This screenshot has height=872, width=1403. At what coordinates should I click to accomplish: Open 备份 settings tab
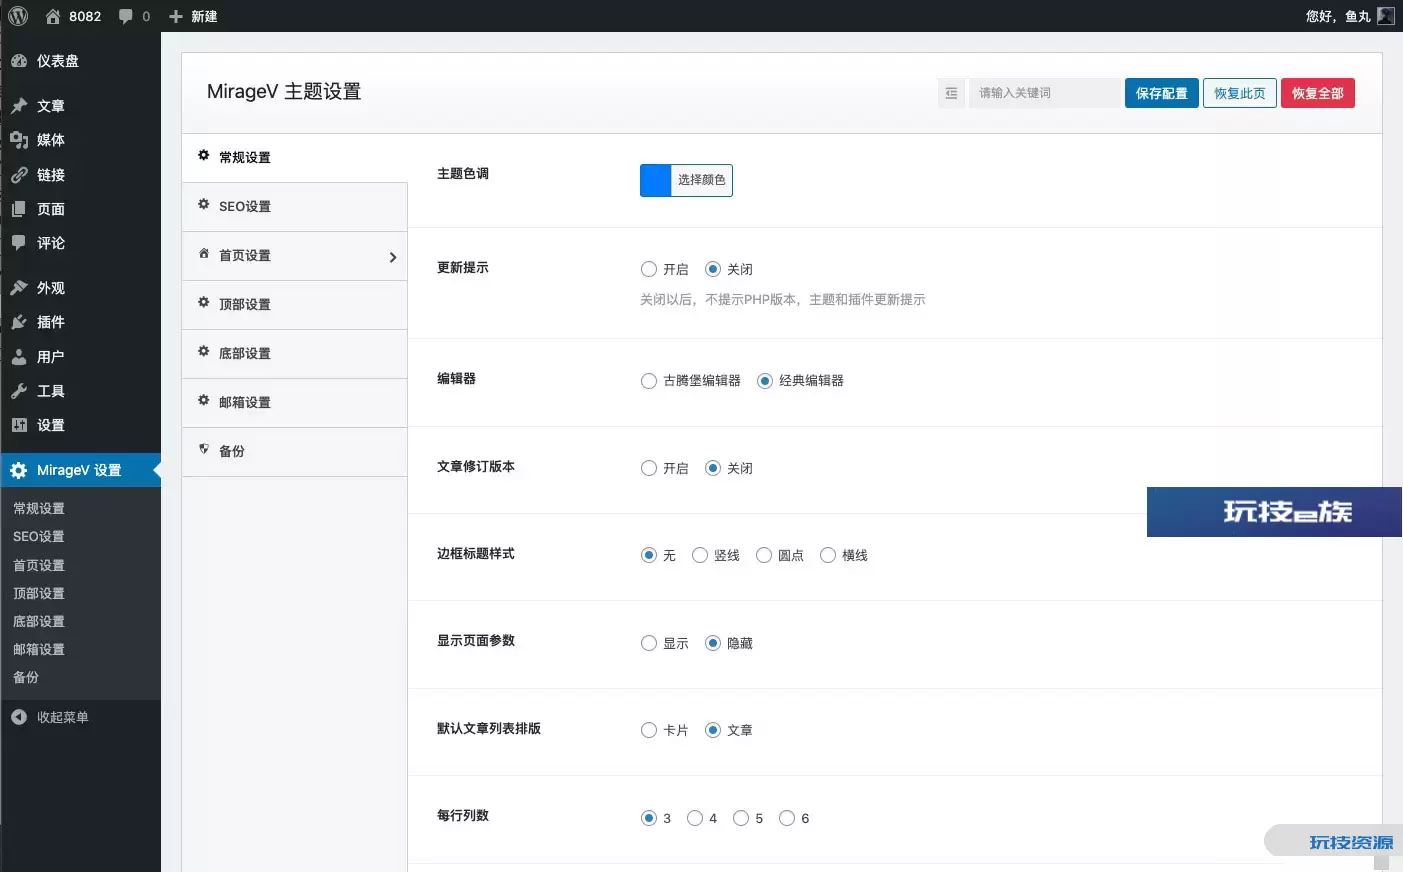pyautogui.click(x=295, y=452)
